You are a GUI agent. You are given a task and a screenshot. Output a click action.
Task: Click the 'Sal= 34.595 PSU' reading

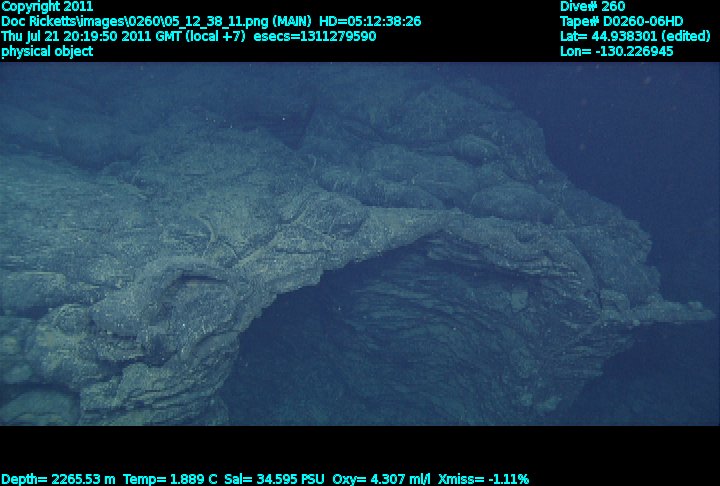[x=275, y=480]
